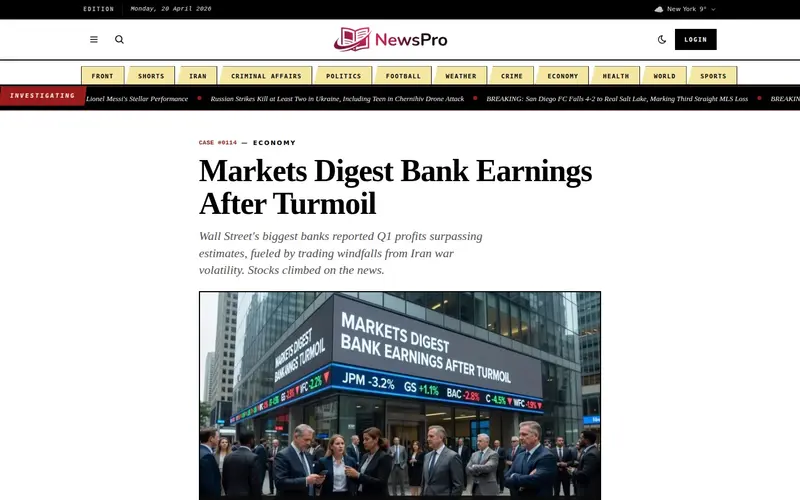The height and width of the screenshot is (500, 800).
Task: Click the NewsPro logo
Action: click(x=390, y=39)
